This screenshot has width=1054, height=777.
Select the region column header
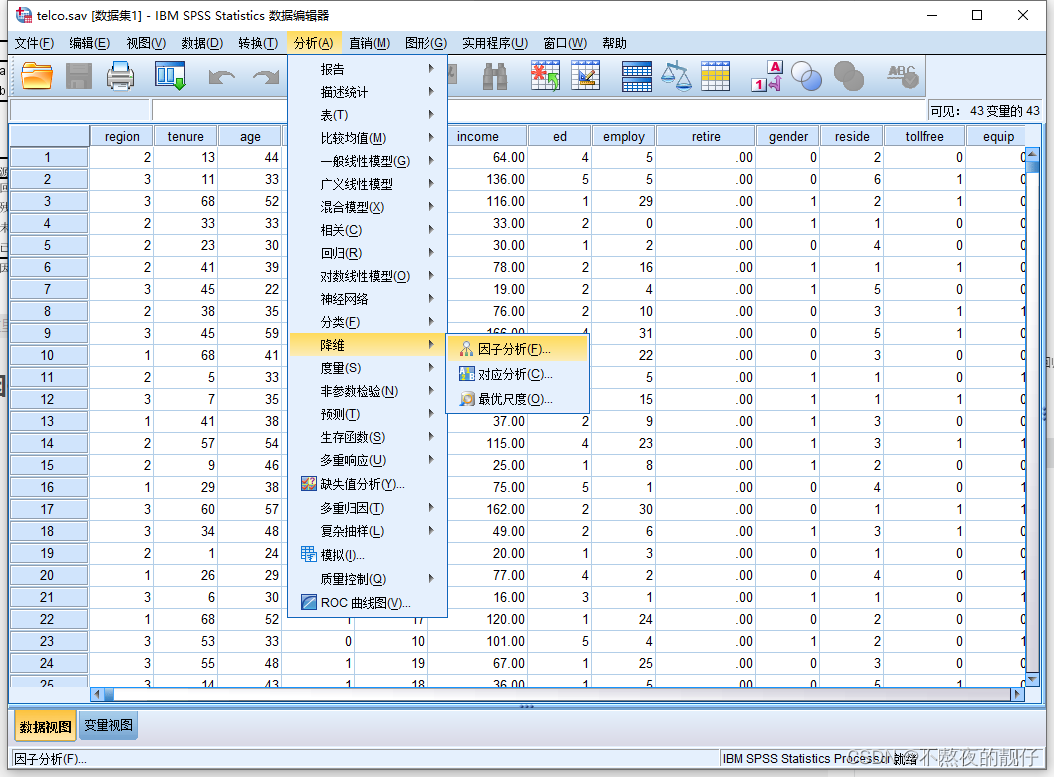(x=122, y=136)
